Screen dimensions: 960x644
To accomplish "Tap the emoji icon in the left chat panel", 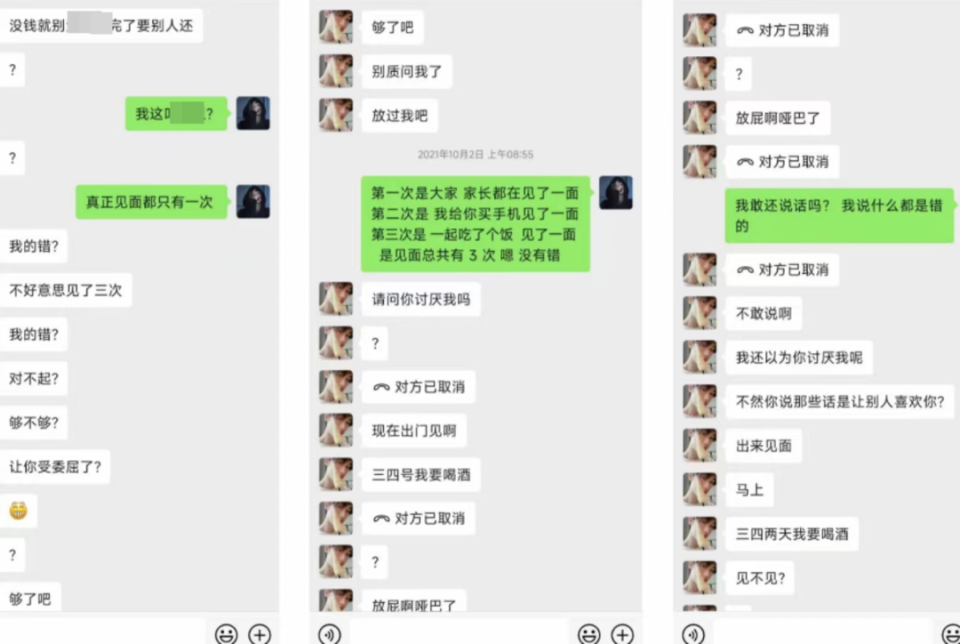I will (x=226, y=634).
